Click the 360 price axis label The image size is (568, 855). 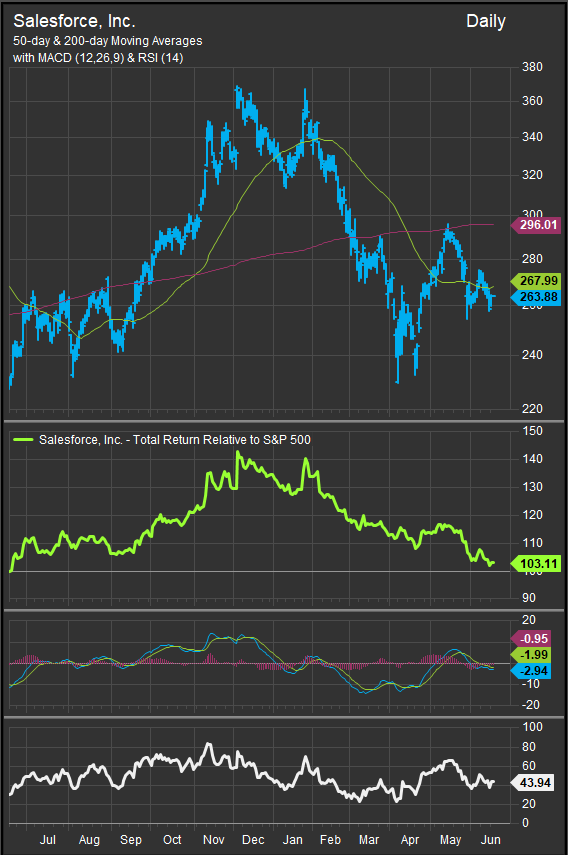(532, 101)
